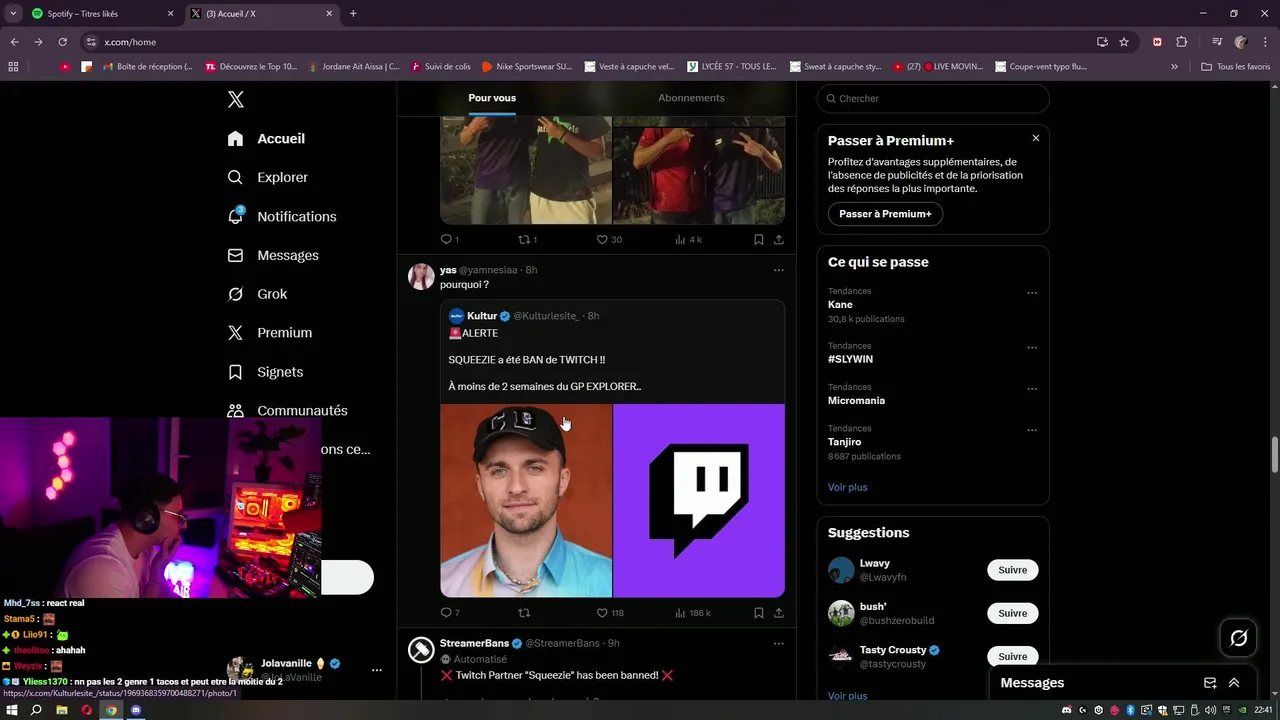1280x720 pixels.
Task: Open the Micromania trending topic
Action: 856,401
